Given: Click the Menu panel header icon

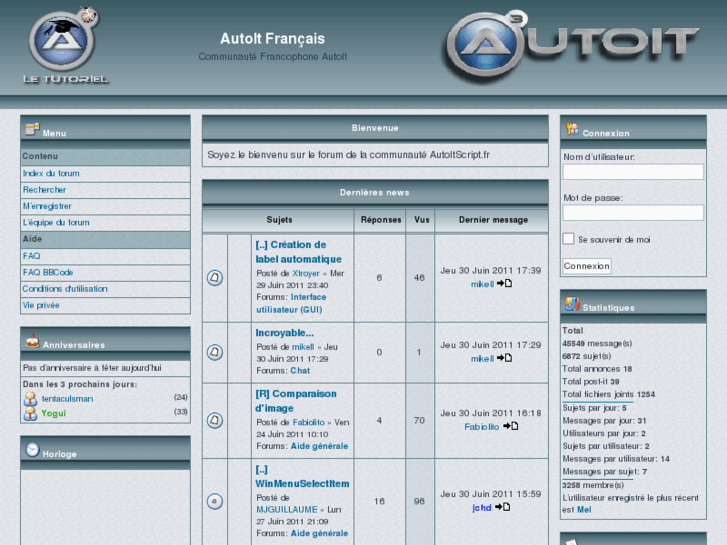Looking at the screenshot, I should pos(32,129).
